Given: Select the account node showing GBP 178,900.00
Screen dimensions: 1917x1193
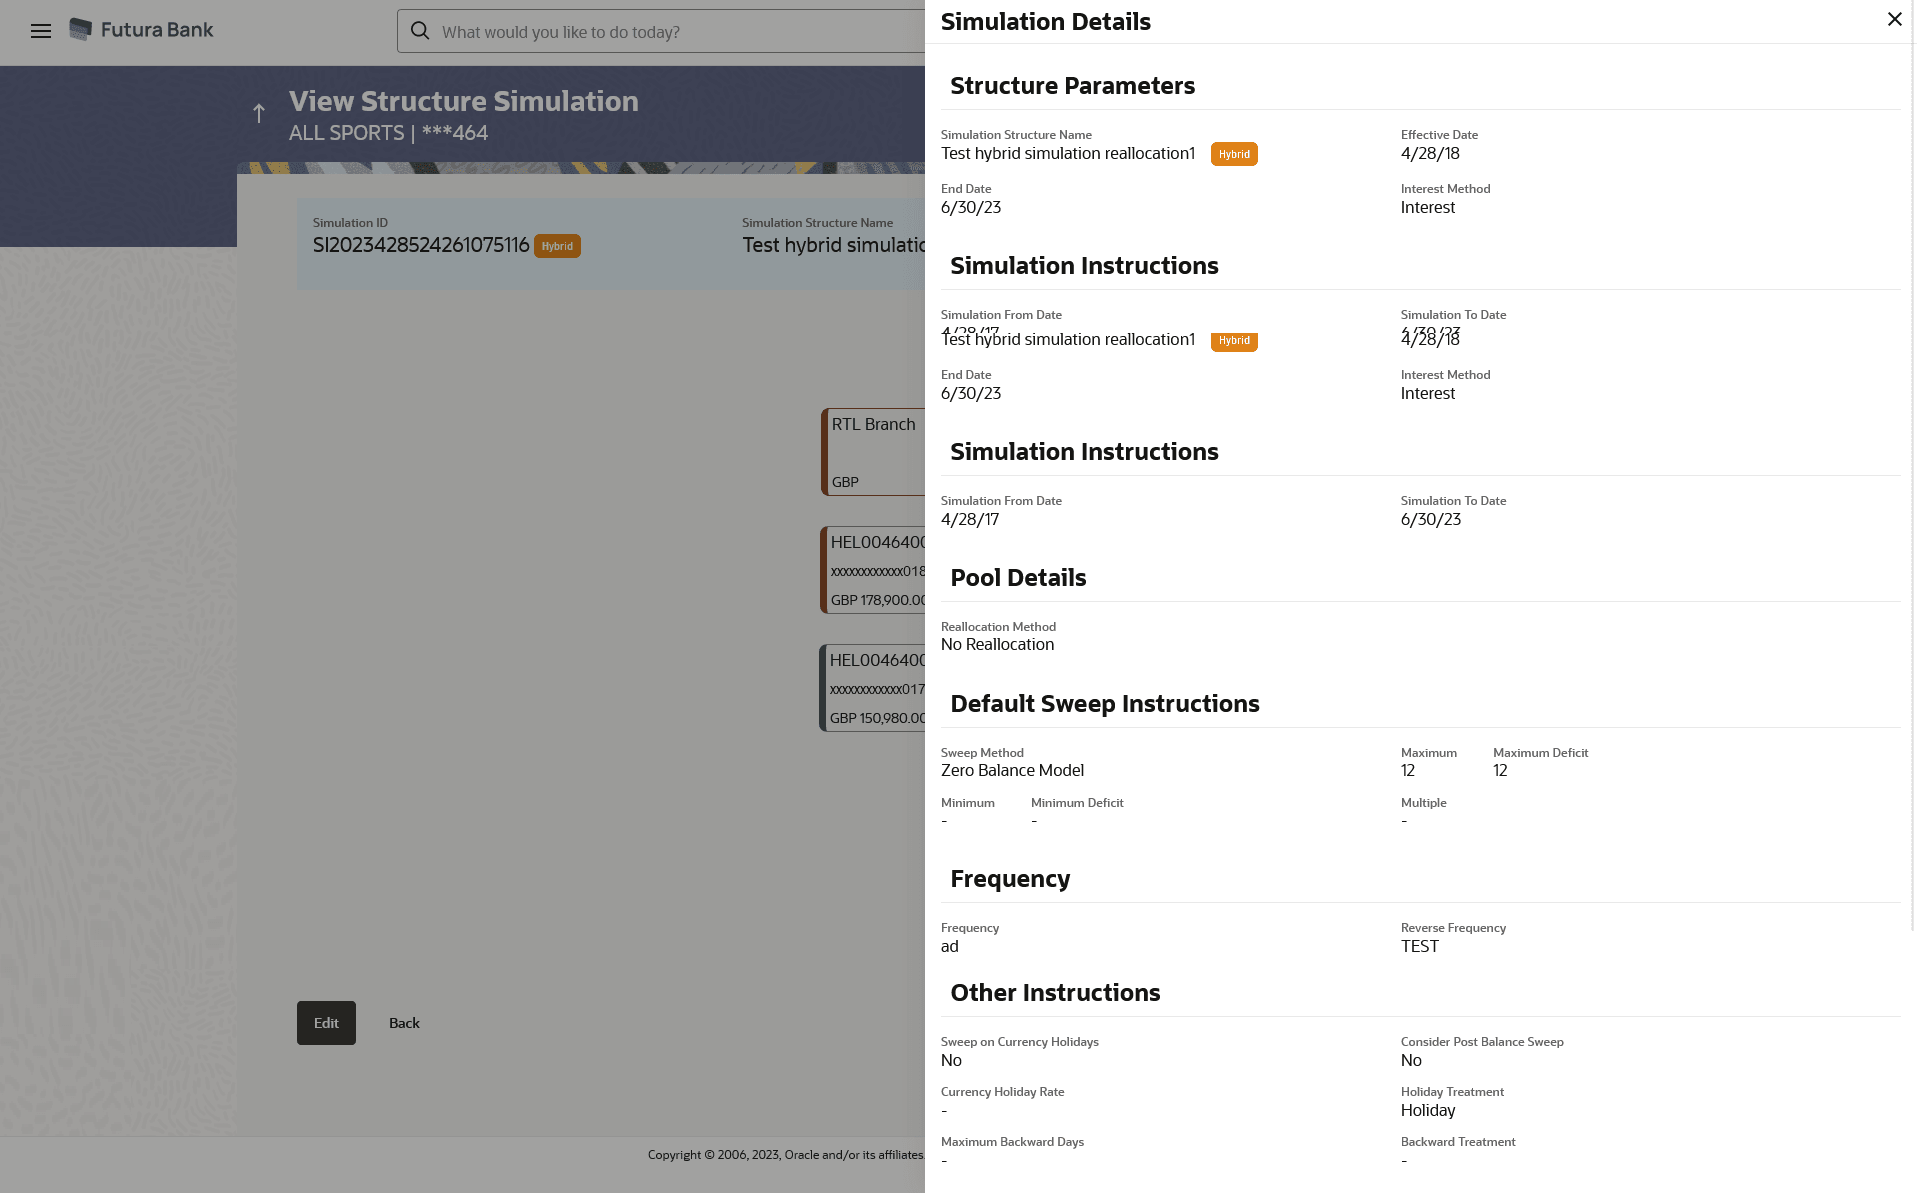Looking at the screenshot, I should click(x=874, y=570).
